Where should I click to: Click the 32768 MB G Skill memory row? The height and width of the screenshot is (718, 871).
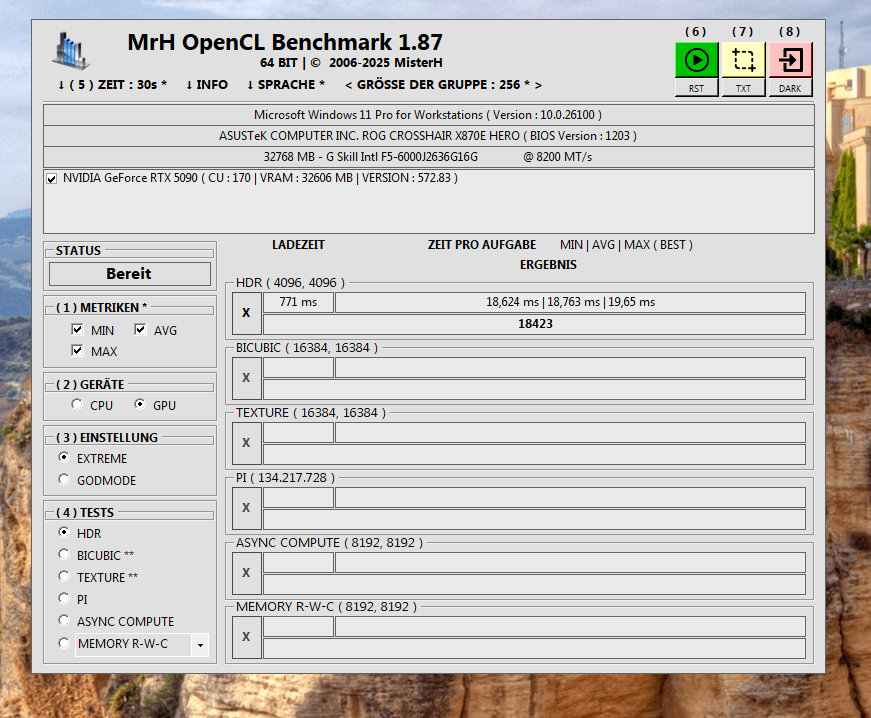coord(428,157)
